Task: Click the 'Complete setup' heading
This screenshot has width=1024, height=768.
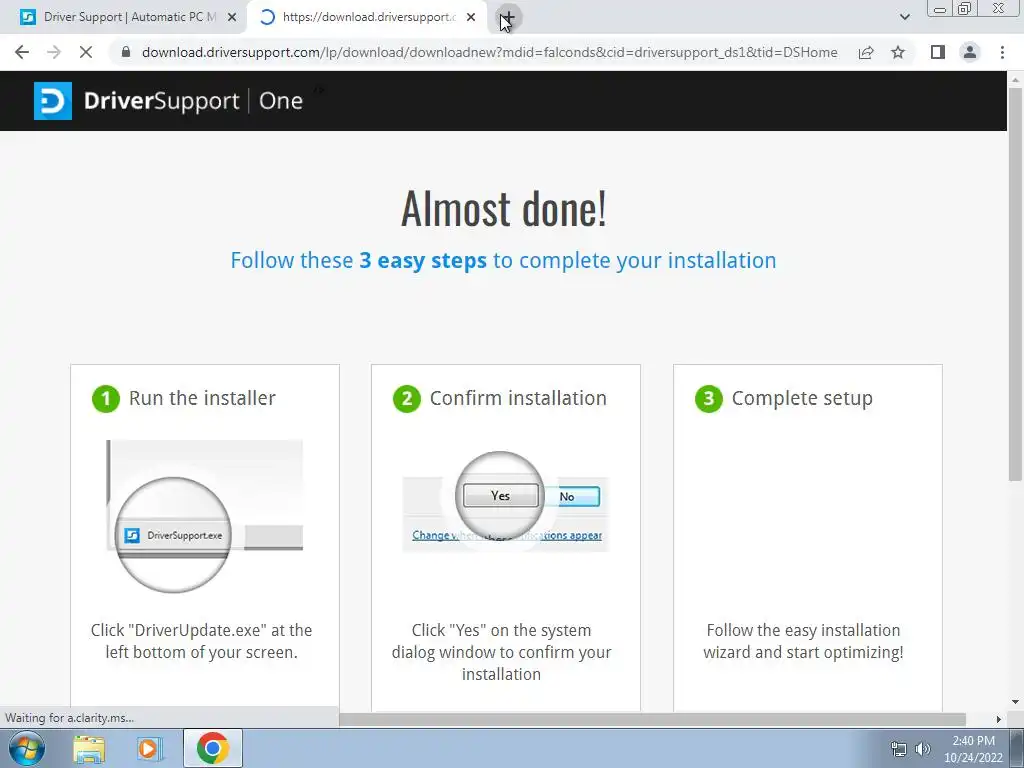Action: pyautogui.click(x=802, y=398)
